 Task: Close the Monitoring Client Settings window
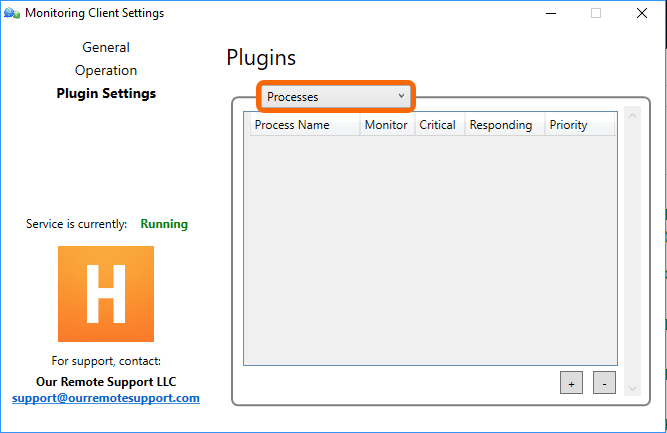(x=642, y=13)
